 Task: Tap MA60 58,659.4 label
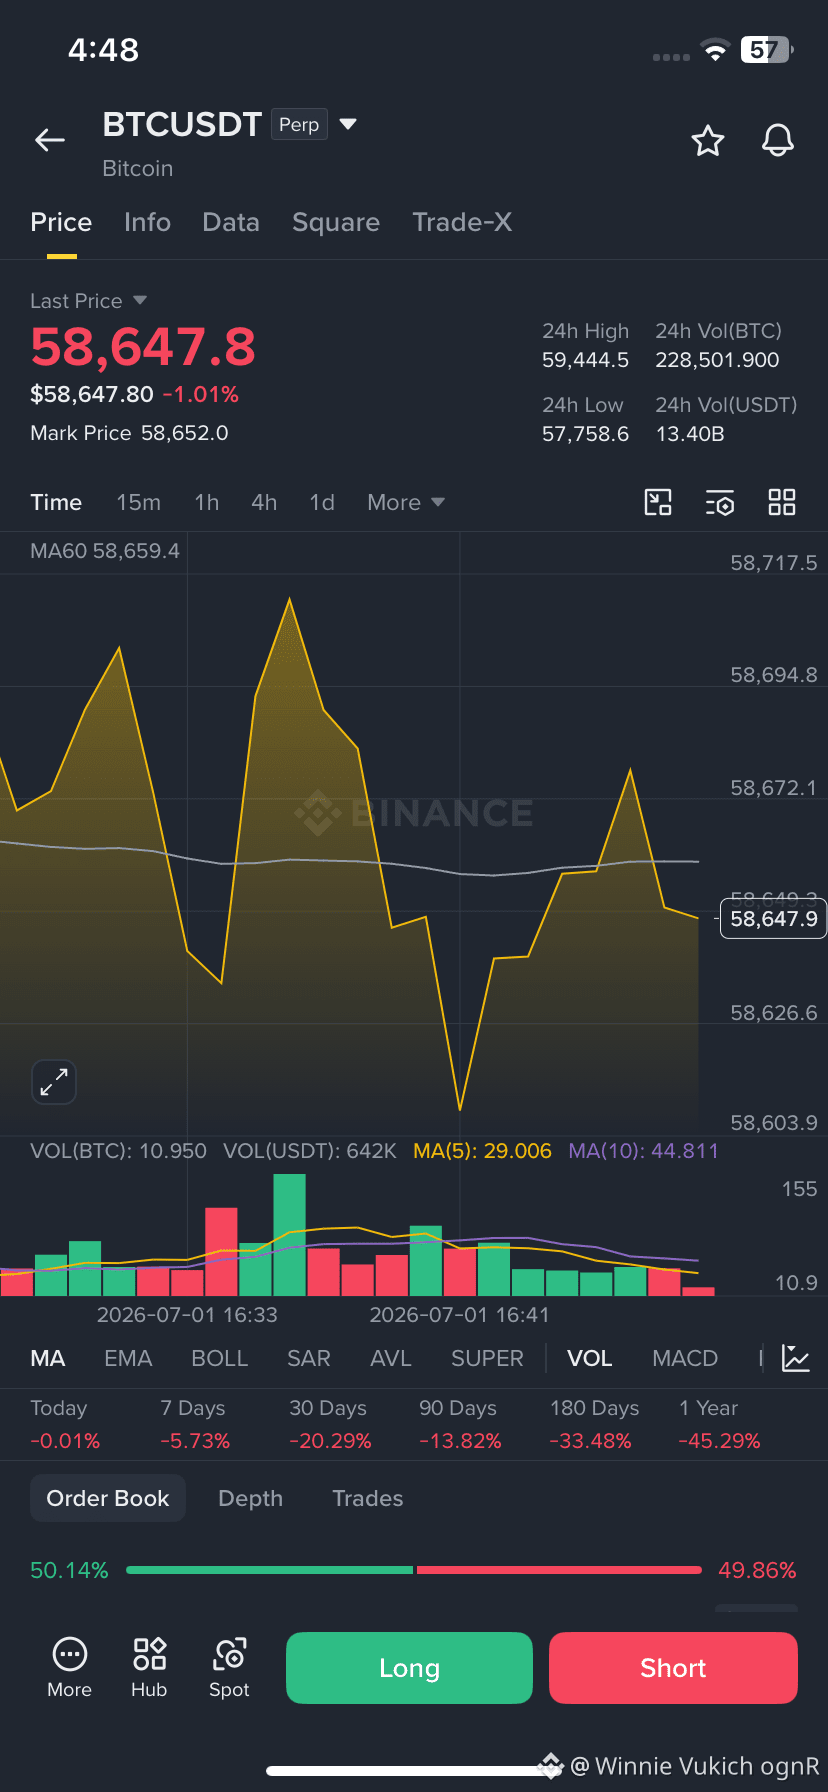105,551
